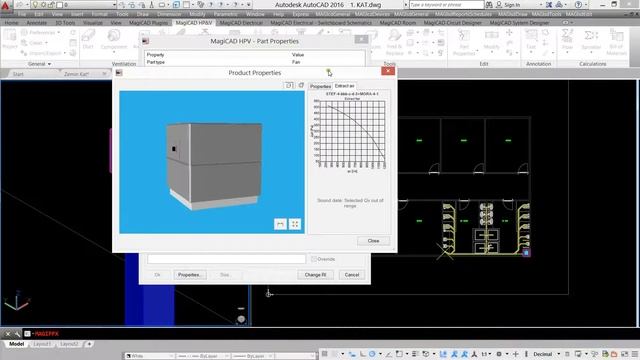640x360 pixels.
Task: Expand the Import/Export dropdown
Action: tap(64, 53)
